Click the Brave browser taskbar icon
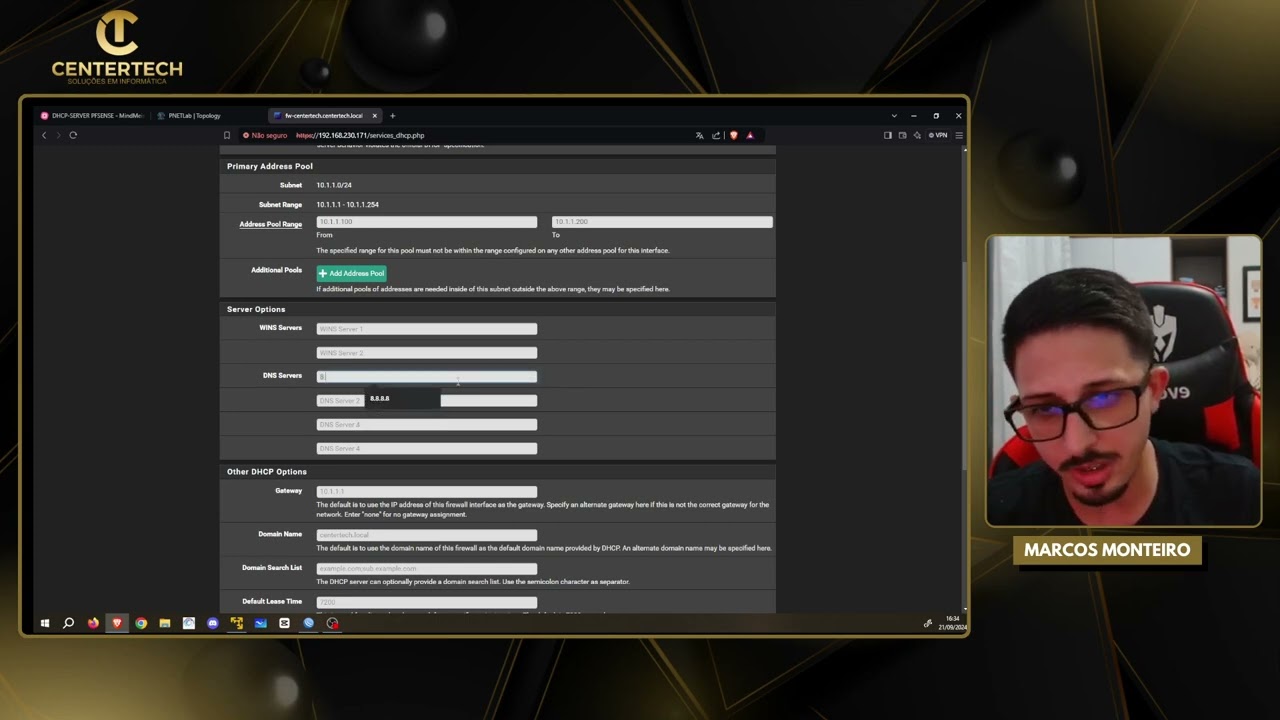Image resolution: width=1280 pixels, height=720 pixels. pyautogui.click(x=117, y=623)
